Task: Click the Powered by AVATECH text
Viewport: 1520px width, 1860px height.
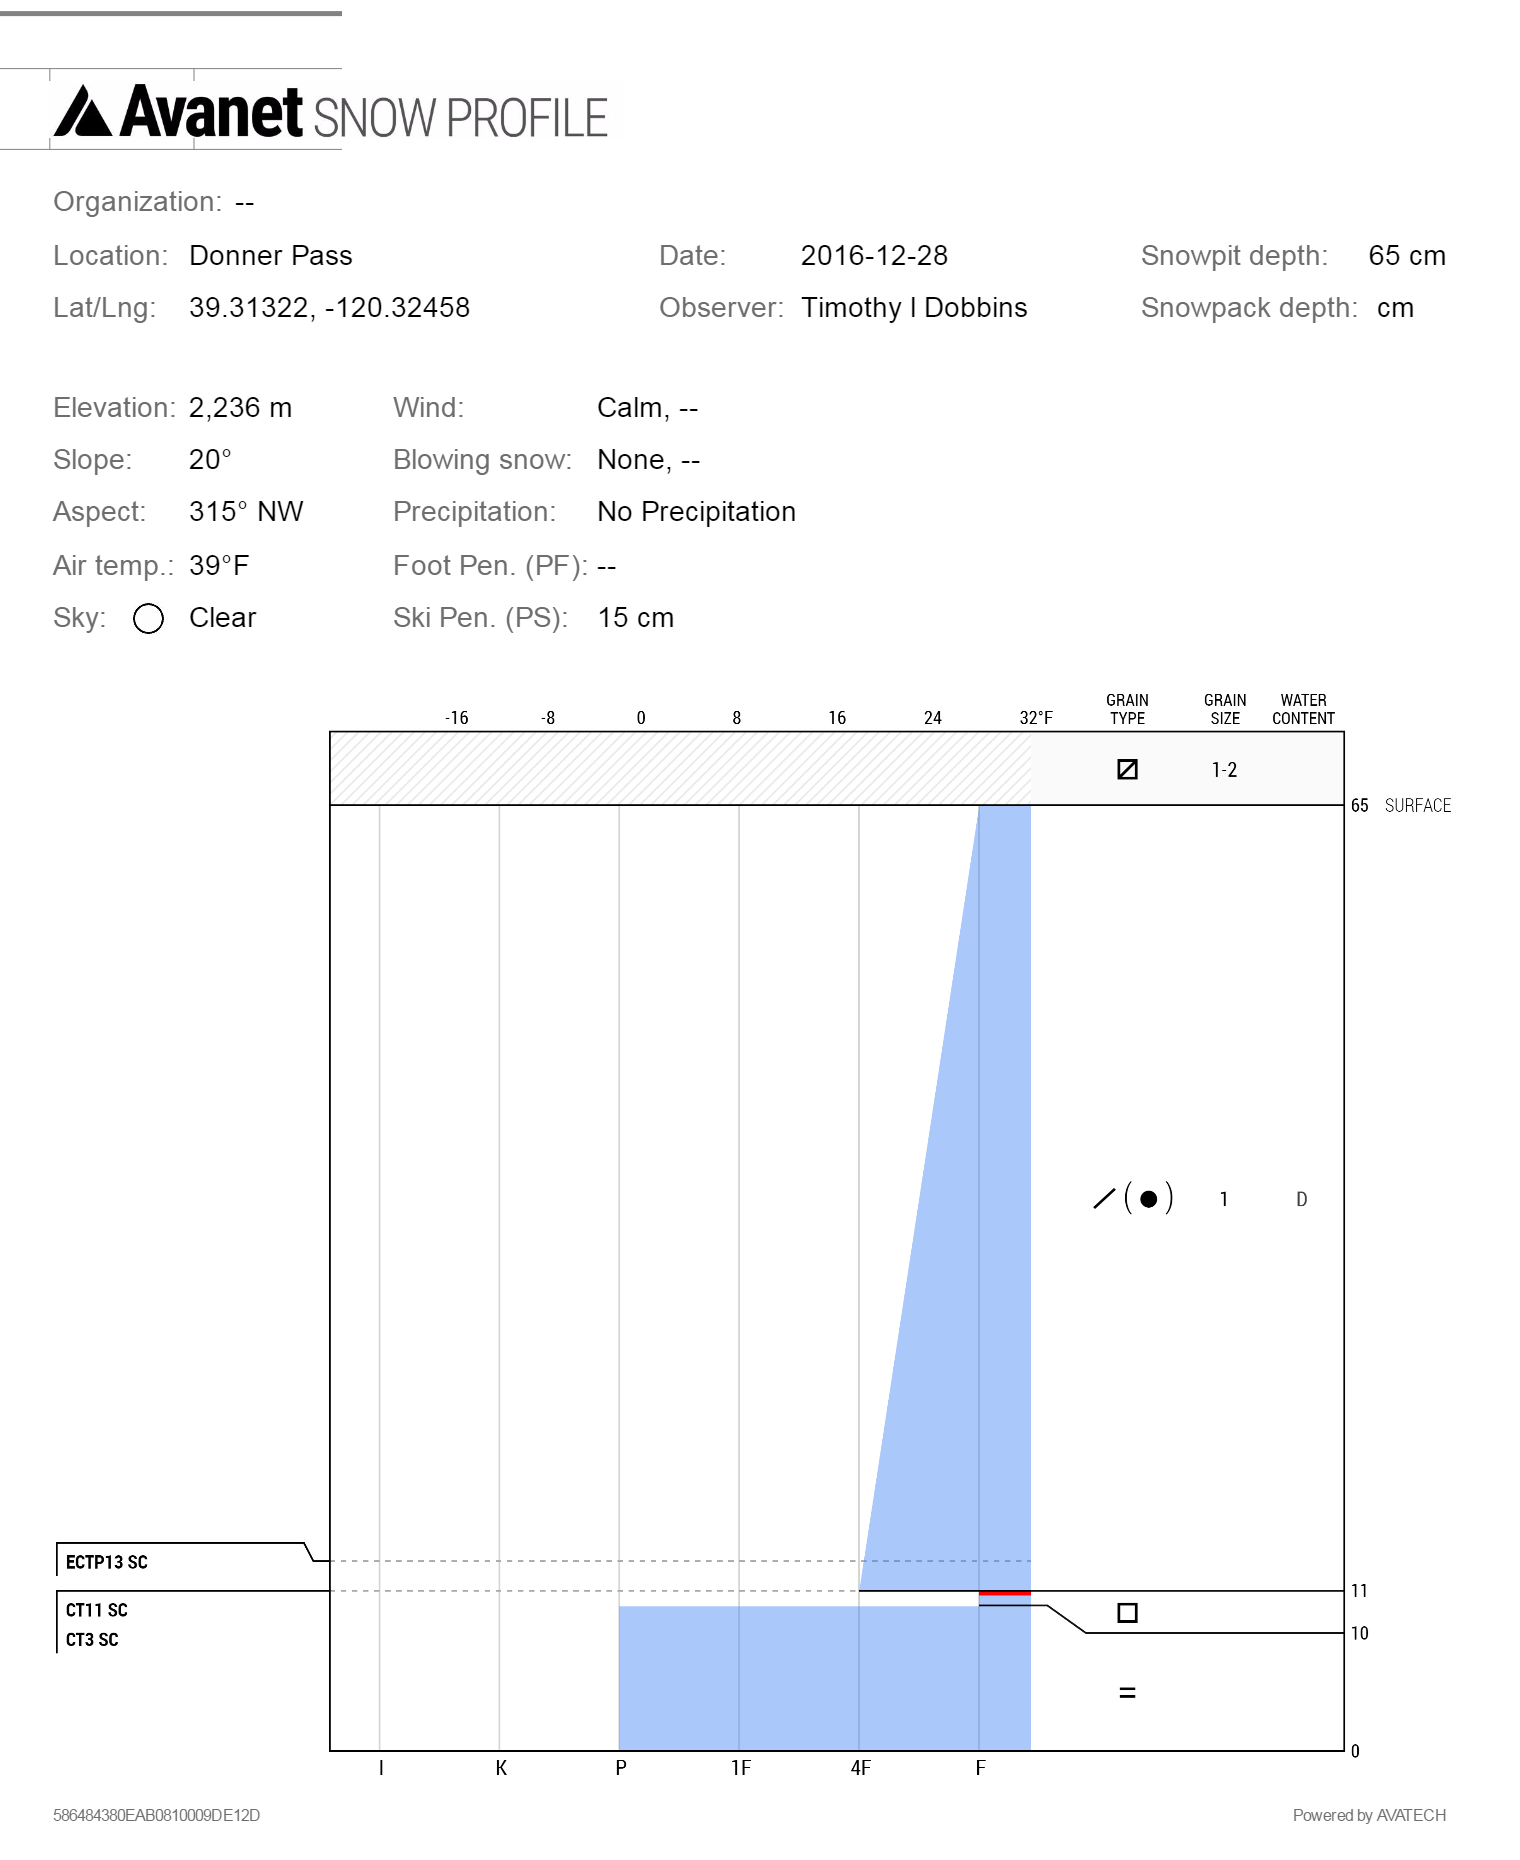Action: [1369, 1815]
